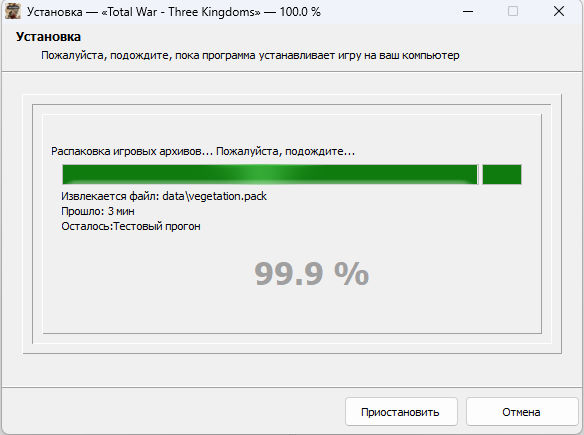Click the Установка heading at the top

coord(48,37)
